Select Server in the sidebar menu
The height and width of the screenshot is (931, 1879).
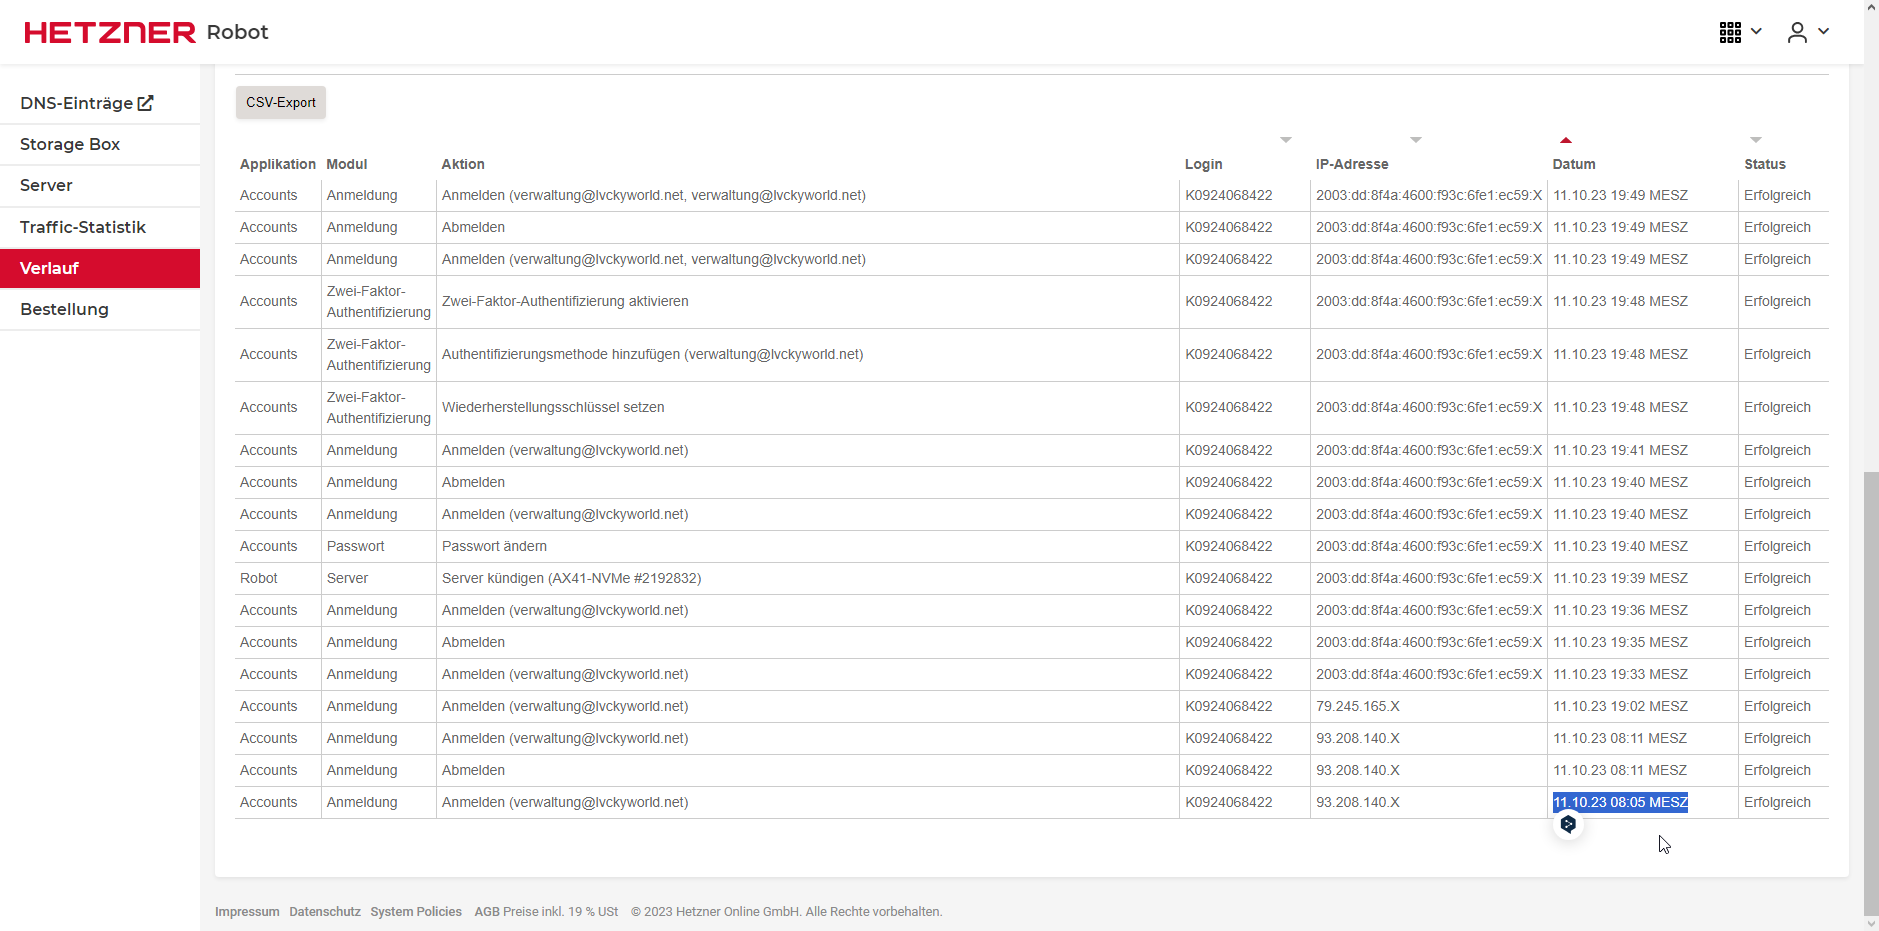46,185
